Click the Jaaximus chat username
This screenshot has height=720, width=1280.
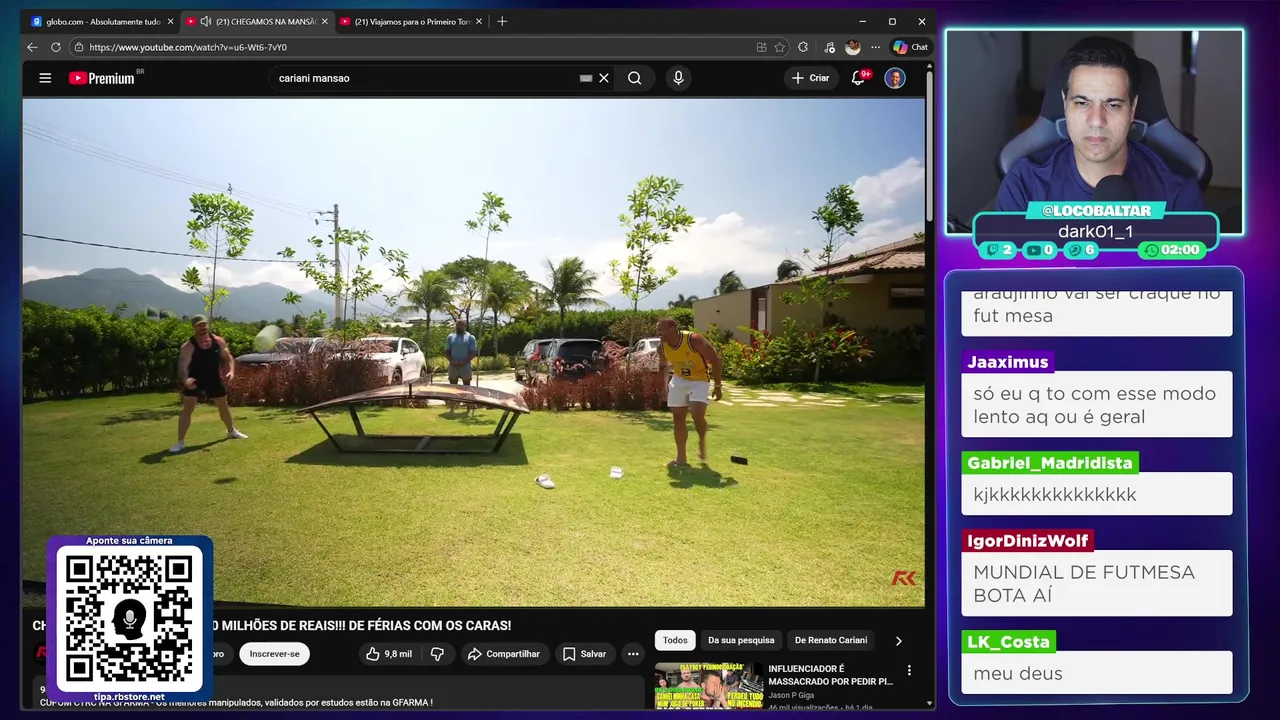click(x=1008, y=362)
